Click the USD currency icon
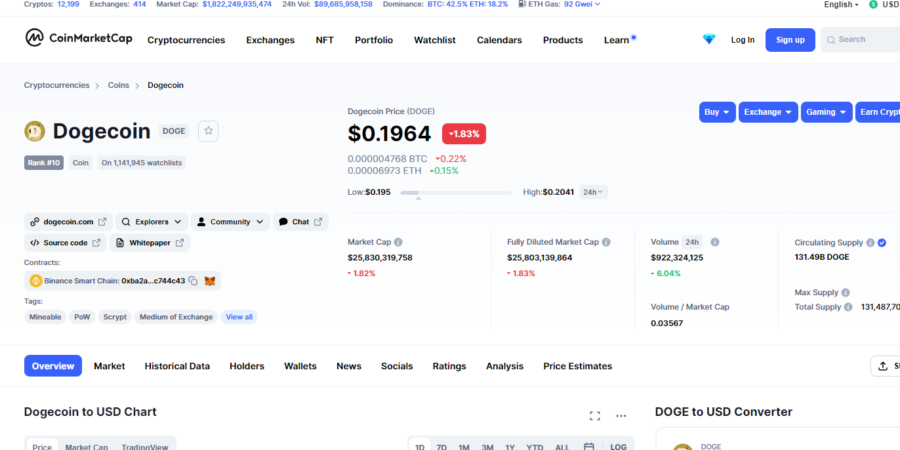900x450 pixels. [874, 4]
